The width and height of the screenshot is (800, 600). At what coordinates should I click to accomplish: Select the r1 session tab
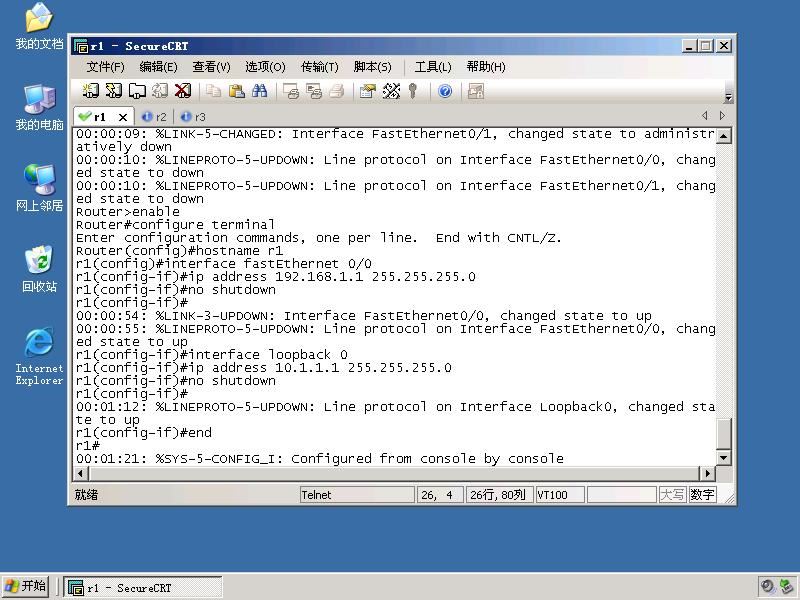[x=98, y=117]
